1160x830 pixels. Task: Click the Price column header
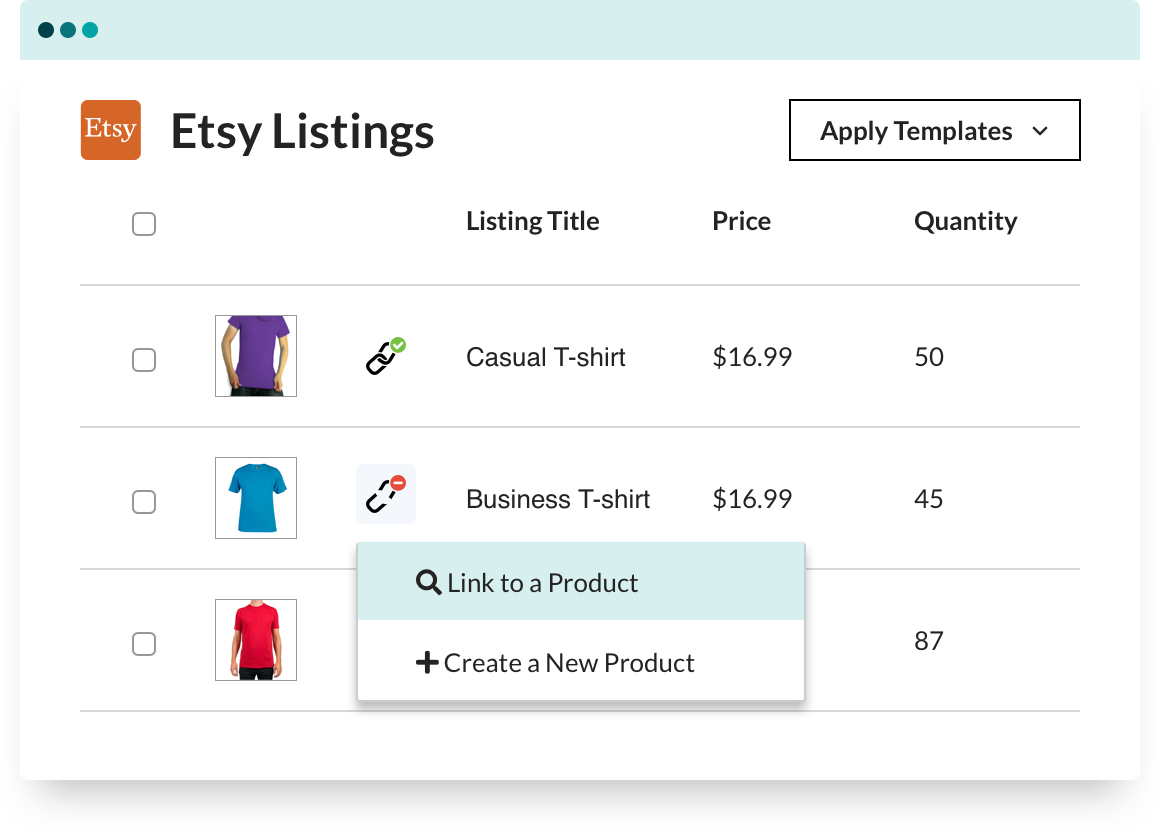(741, 221)
